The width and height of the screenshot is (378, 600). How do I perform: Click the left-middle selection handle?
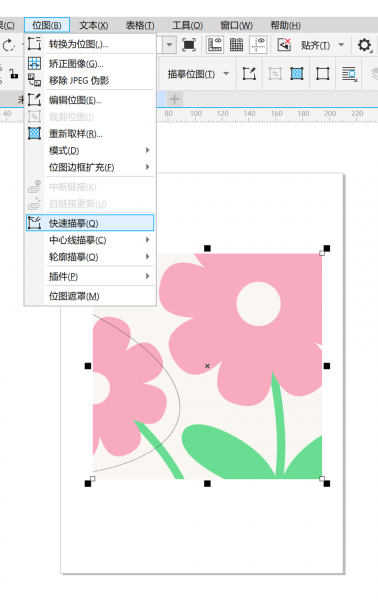tap(88, 366)
